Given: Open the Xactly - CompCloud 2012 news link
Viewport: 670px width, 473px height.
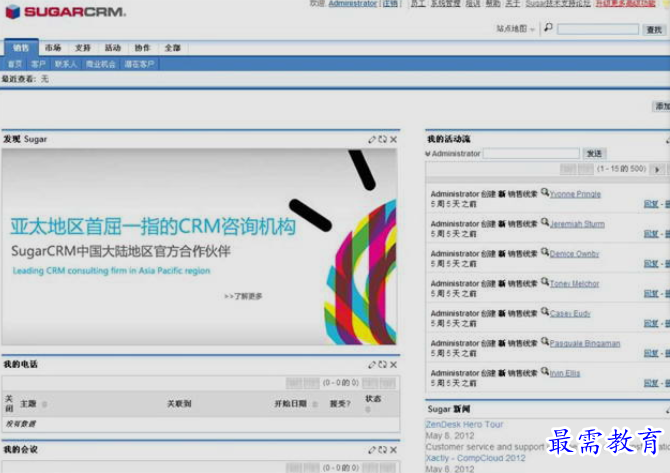Looking at the screenshot, I should (476, 458).
